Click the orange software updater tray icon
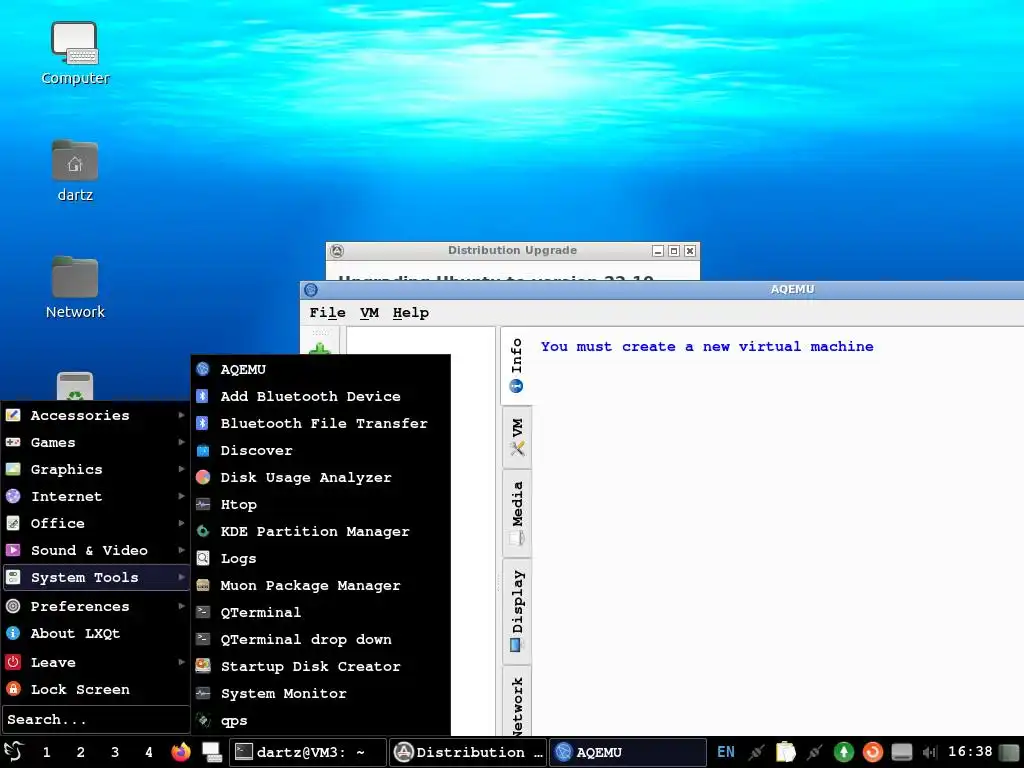The height and width of the screenshot is (768, 1024). pyautogui.click(x=872, y=752)
